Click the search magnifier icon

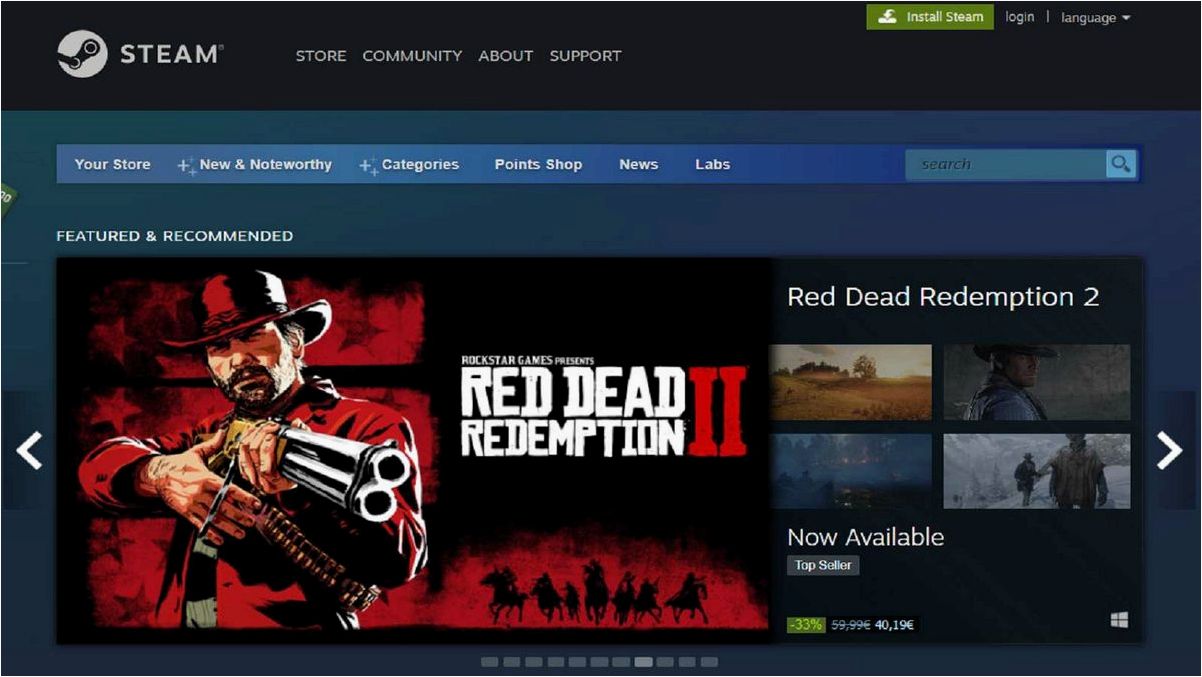coord(1121,164)
